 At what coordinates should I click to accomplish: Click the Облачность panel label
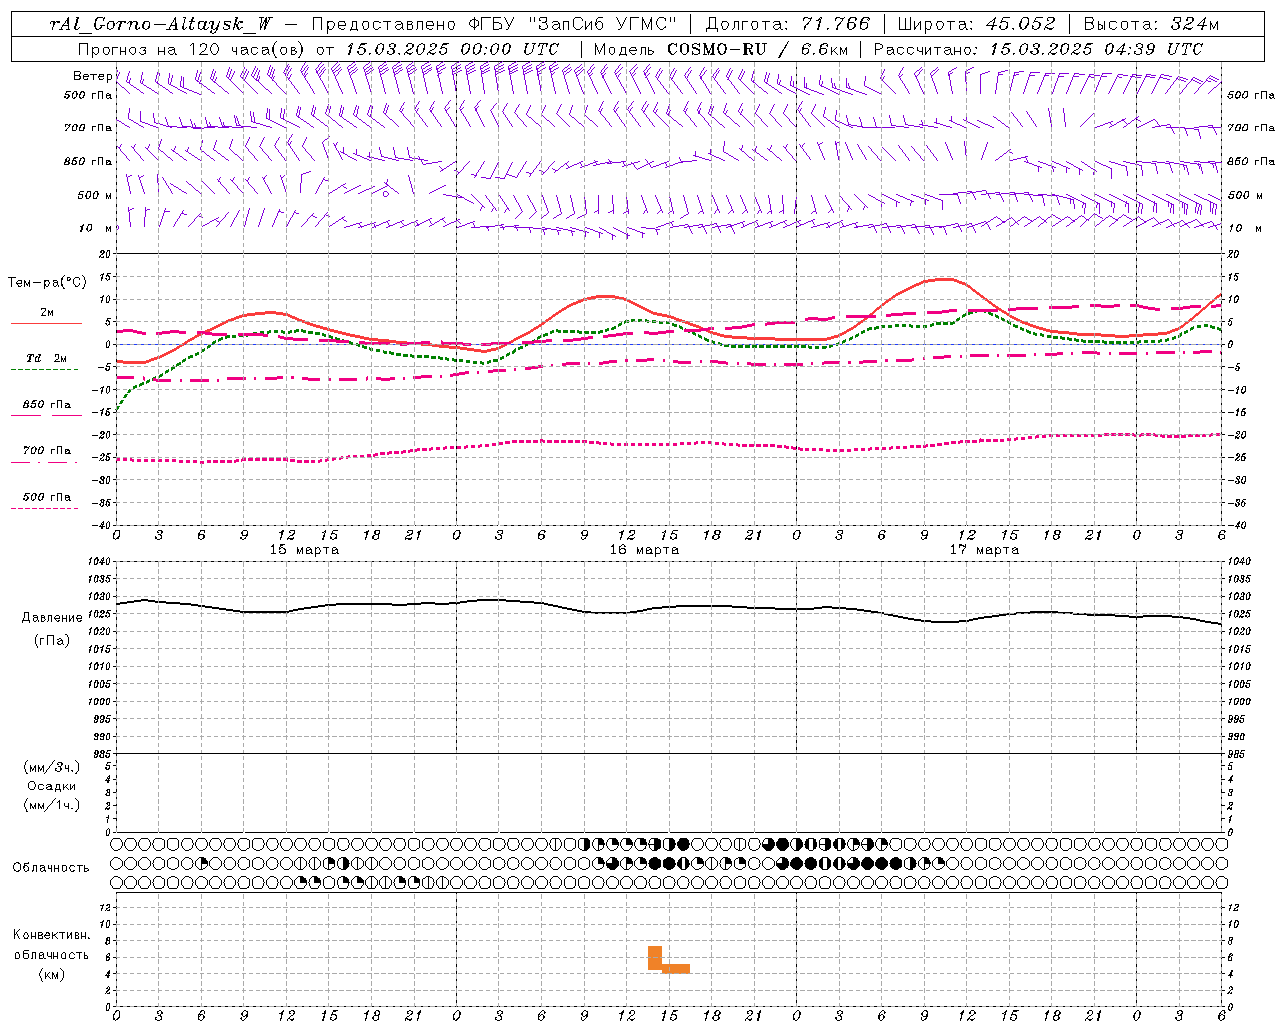(51, 868)
